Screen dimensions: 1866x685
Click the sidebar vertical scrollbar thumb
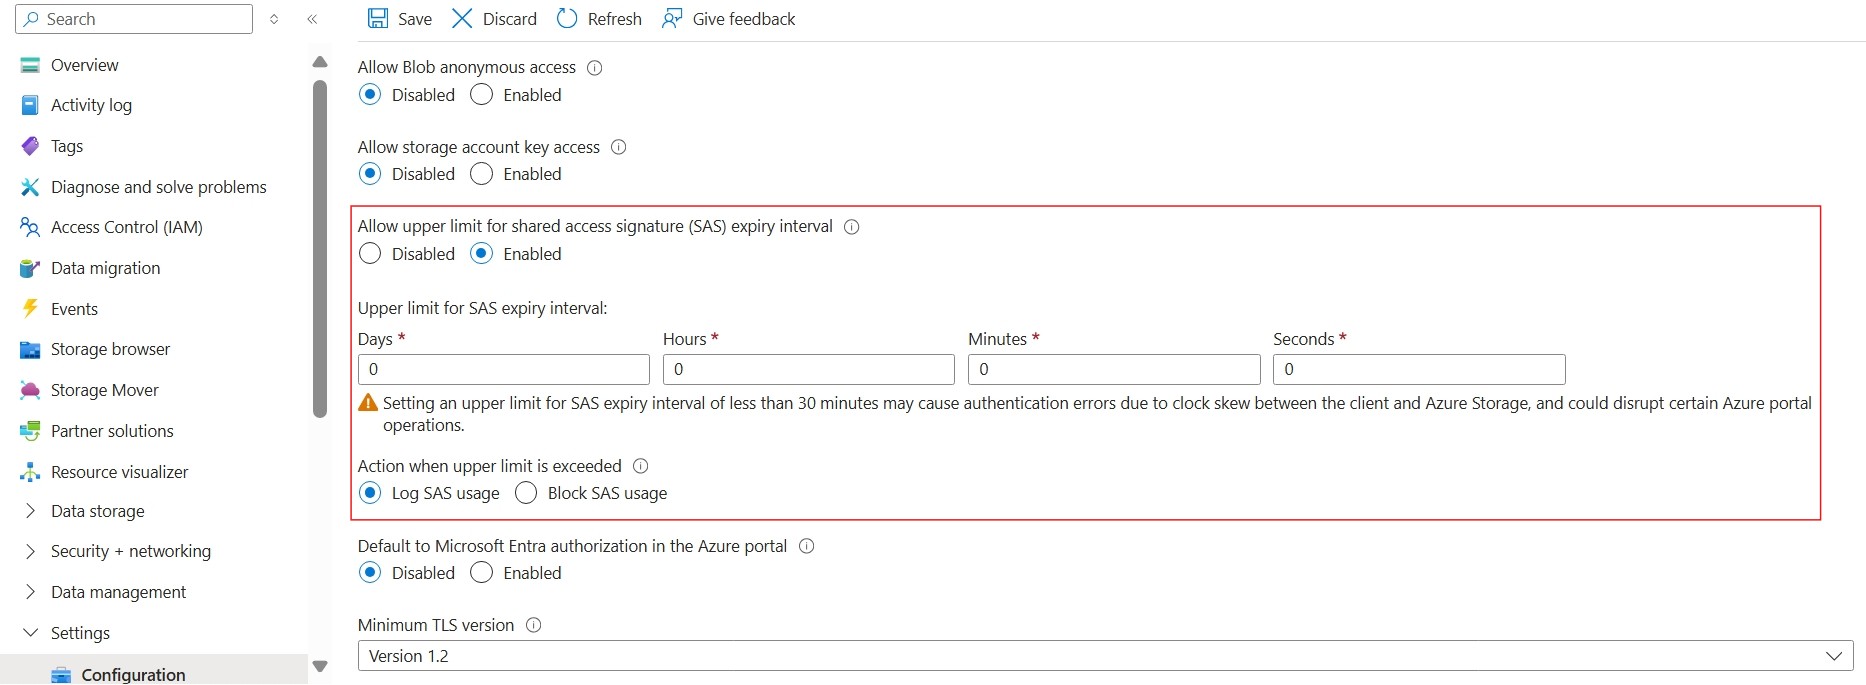pyautogui.click(x=320, y=248)
